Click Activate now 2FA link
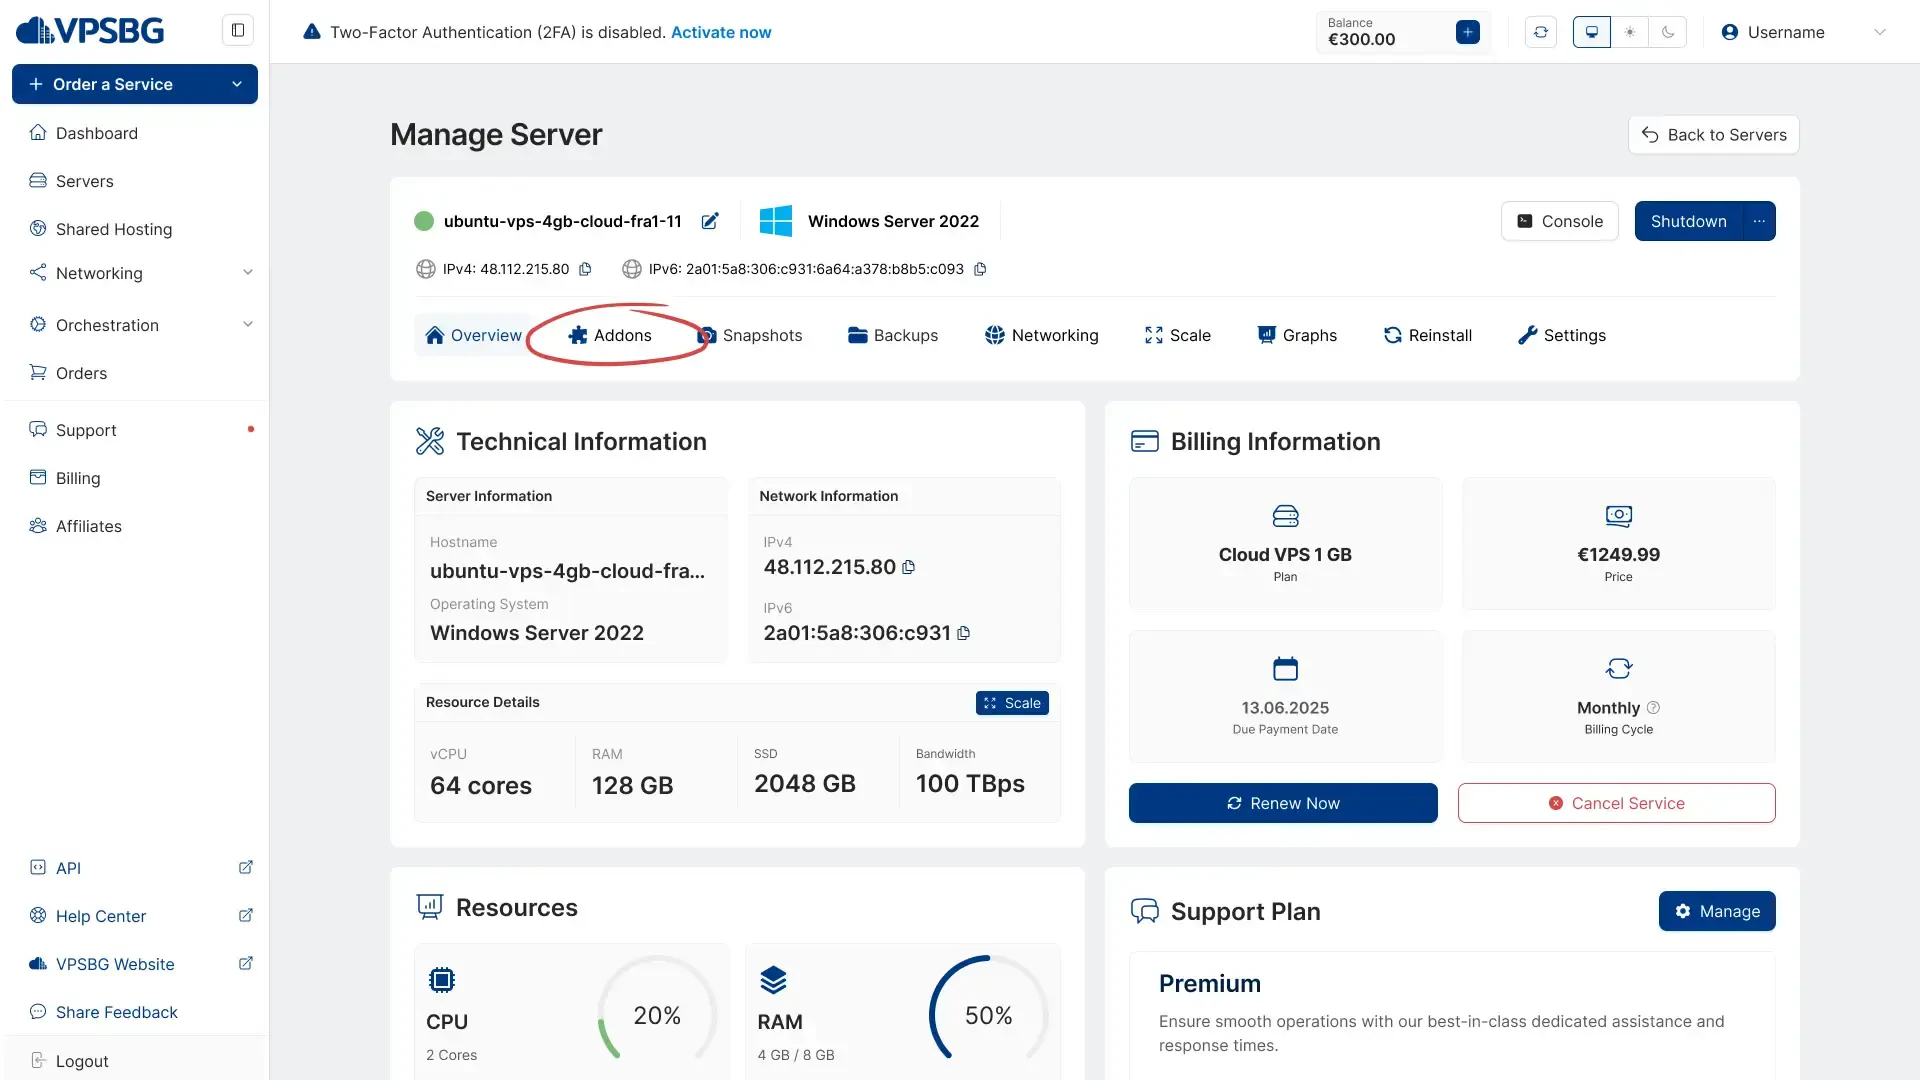The height and width of the screenshot is (1080, 1920). coord(720,32)
